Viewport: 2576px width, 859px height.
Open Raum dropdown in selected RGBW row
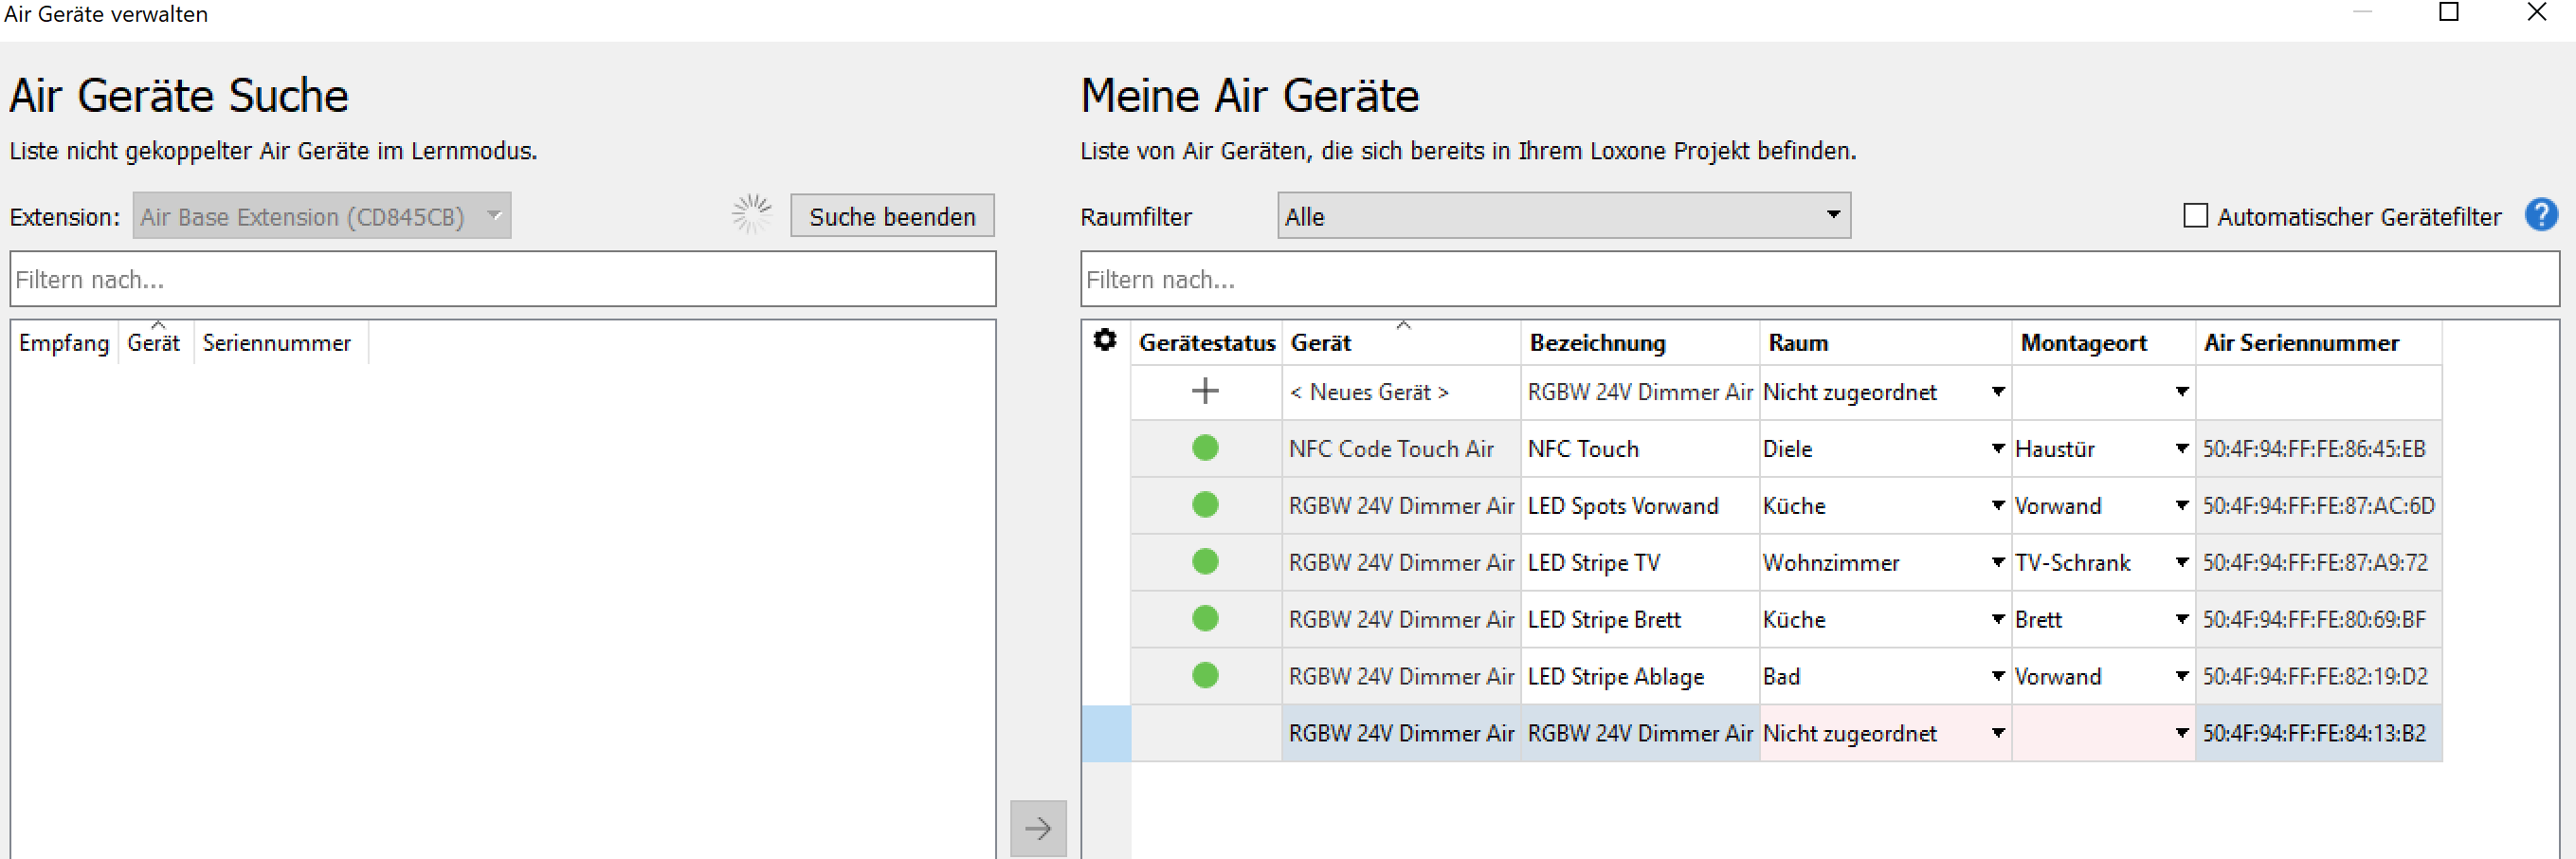1997,734
